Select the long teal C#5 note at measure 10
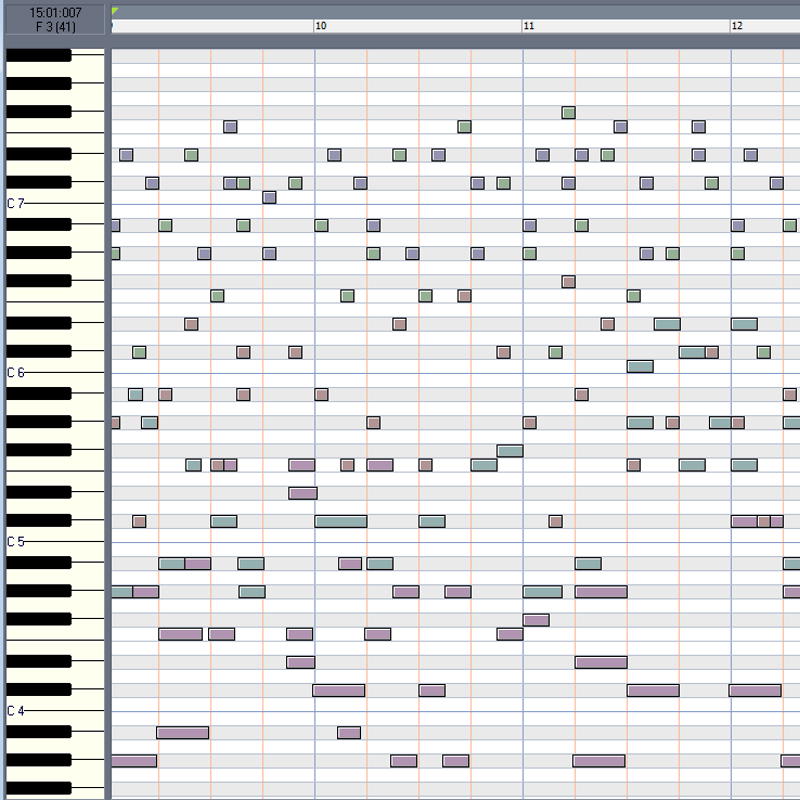The width and height of the screenshot is (800, 800). [x=341, y=521]
